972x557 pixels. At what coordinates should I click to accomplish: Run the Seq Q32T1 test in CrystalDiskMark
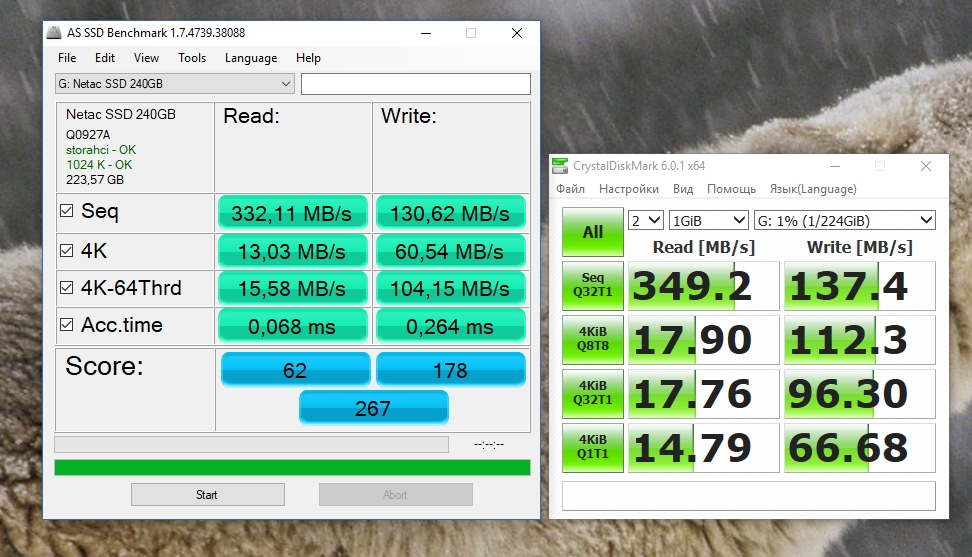pos(593,286)
